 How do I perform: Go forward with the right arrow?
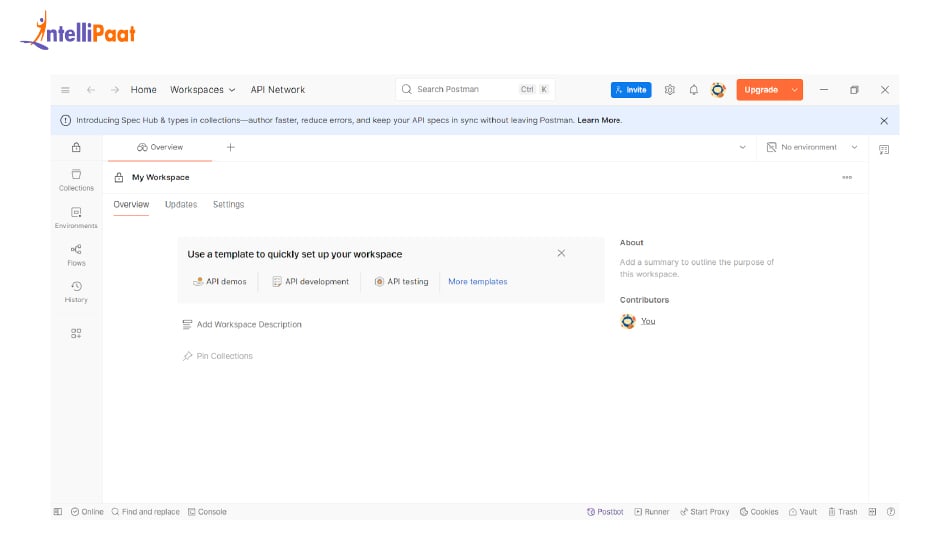(115, 90)
